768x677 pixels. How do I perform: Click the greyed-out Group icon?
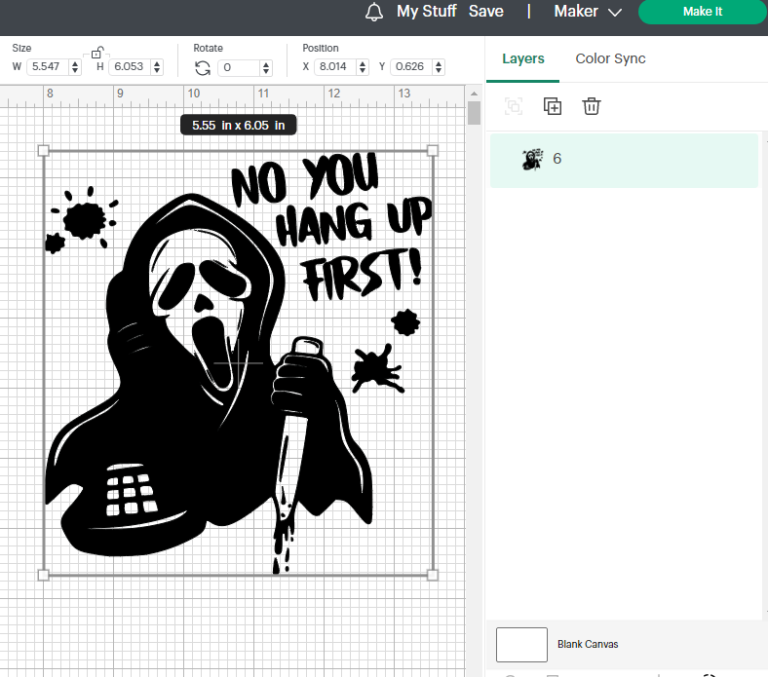(x=514, y=106)
